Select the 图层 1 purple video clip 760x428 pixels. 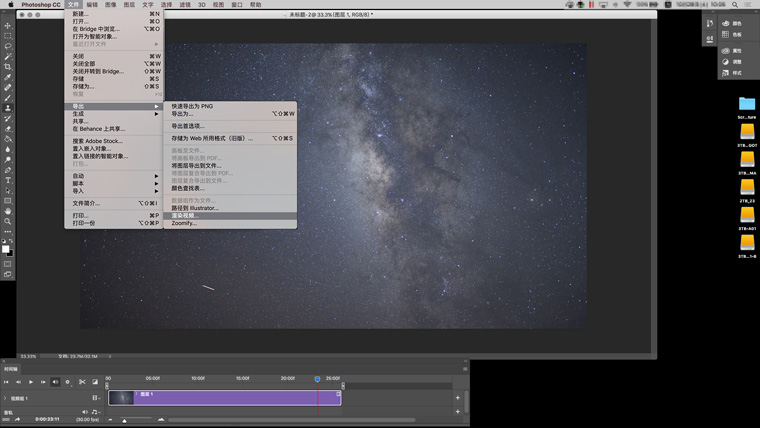click(x=225, y=398)
